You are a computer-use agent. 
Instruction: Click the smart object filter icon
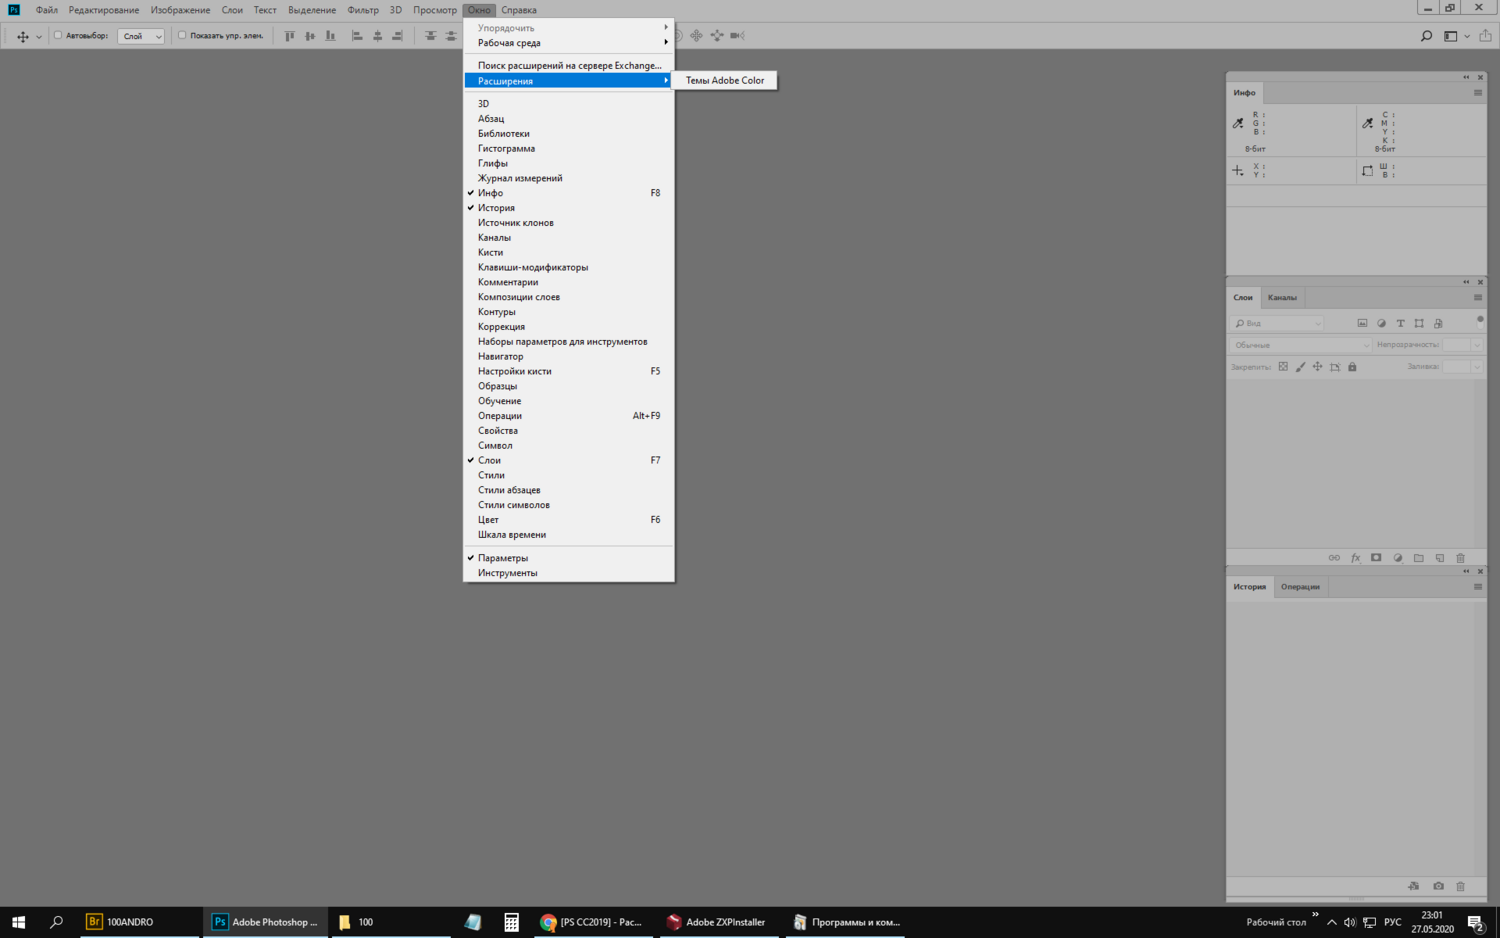click(1438, 323)
